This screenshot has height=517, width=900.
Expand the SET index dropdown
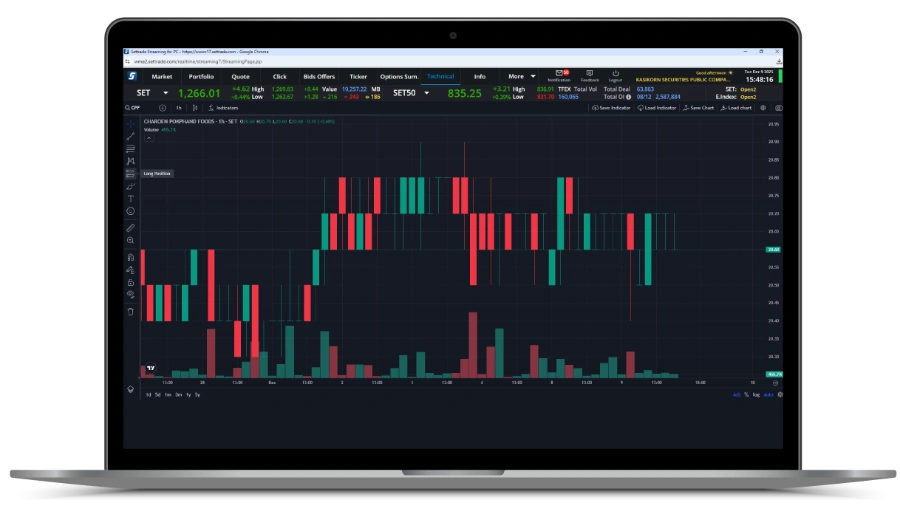click(x=160, y=93)
